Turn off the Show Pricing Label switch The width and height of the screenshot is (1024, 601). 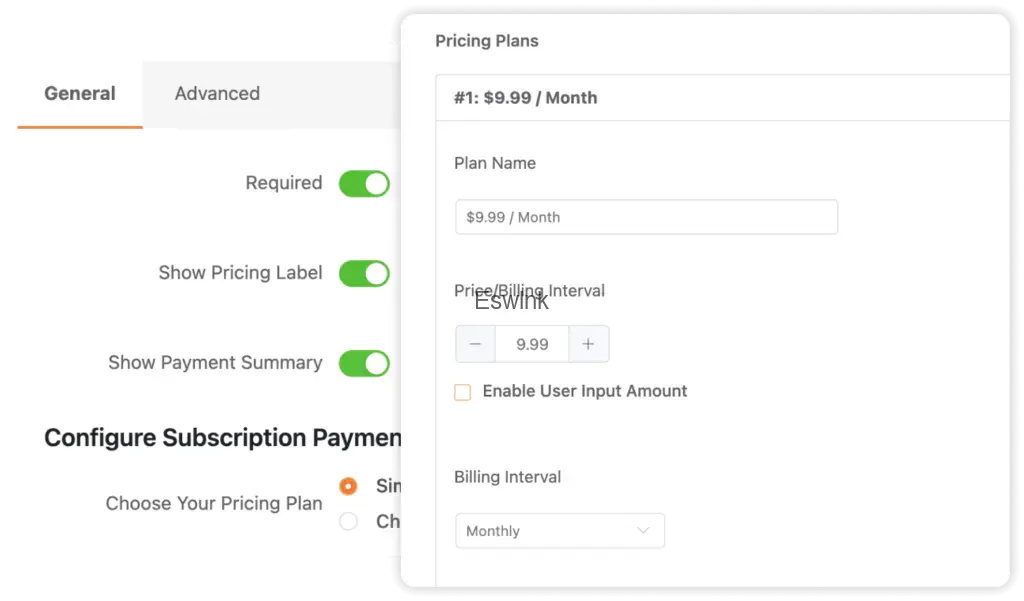(x=363, y=273)
